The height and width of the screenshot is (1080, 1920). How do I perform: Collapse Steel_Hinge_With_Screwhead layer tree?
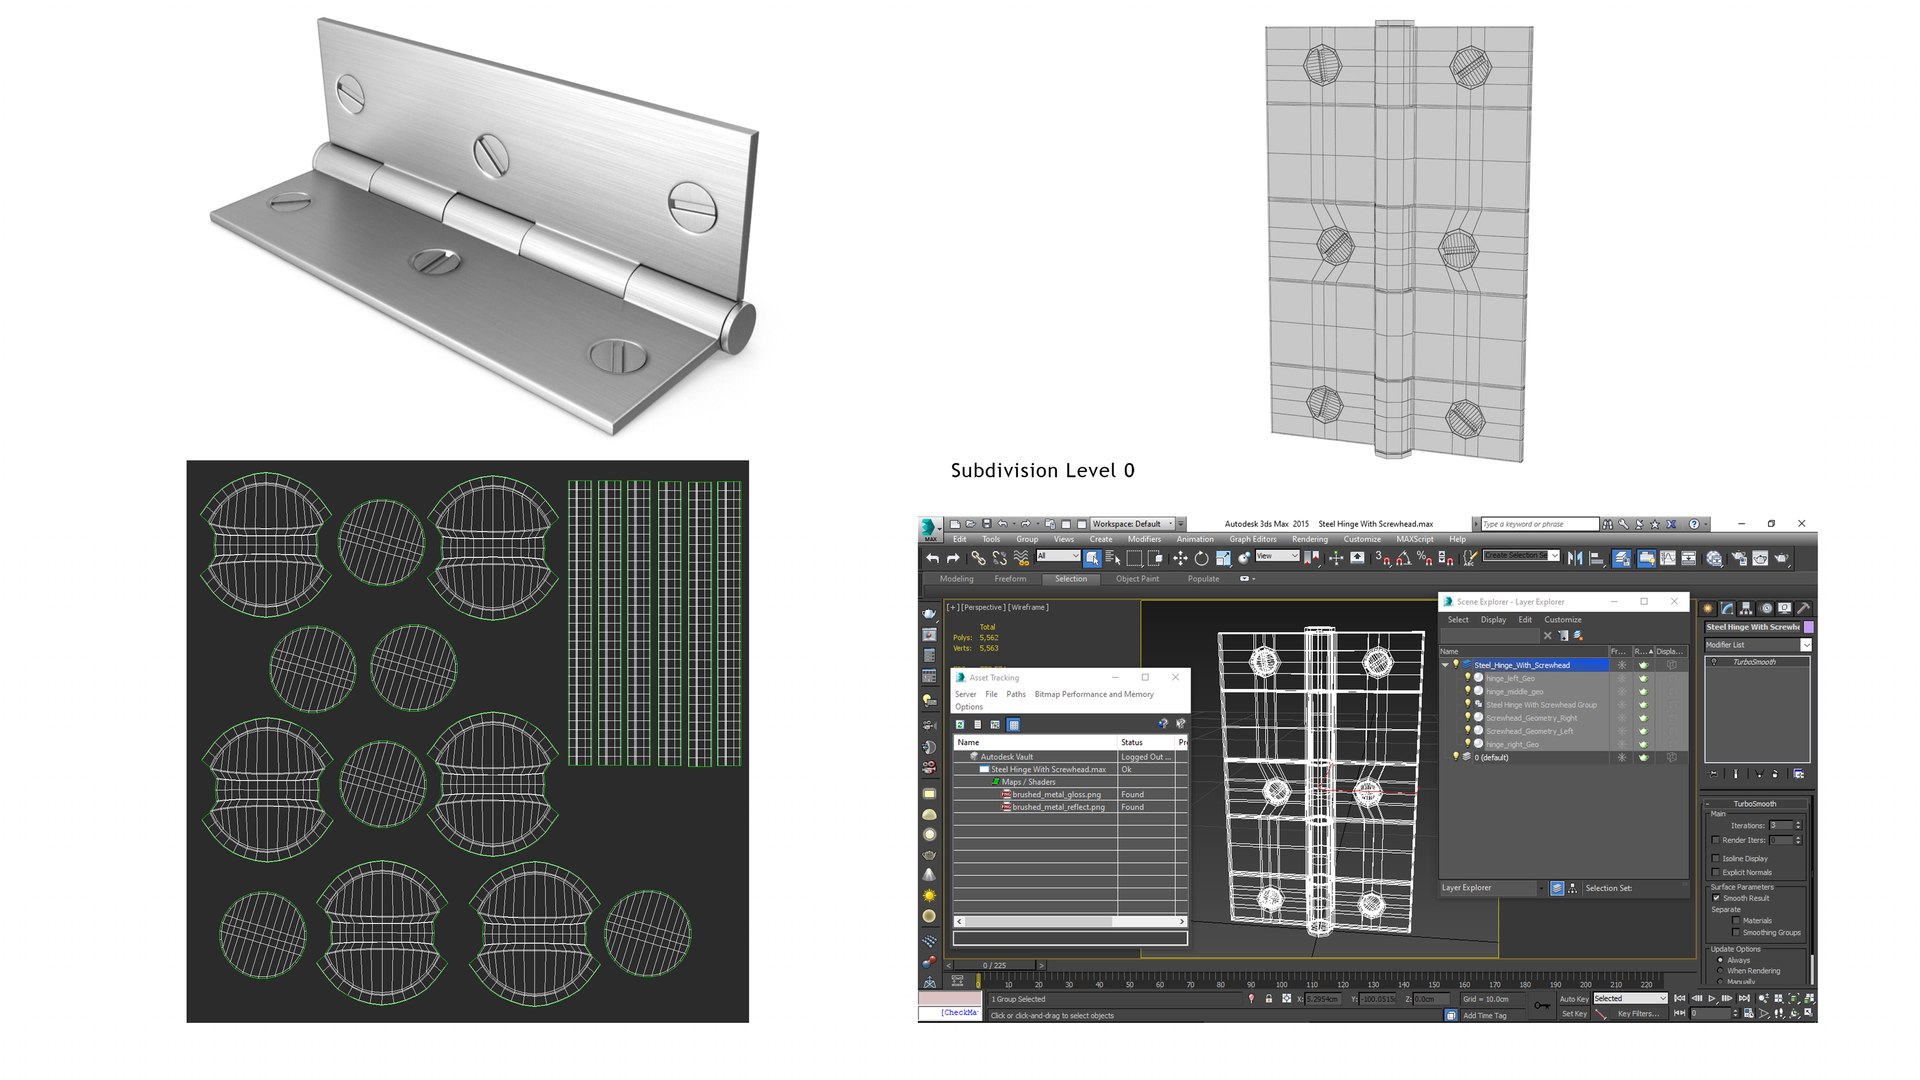click(1445, 665)
